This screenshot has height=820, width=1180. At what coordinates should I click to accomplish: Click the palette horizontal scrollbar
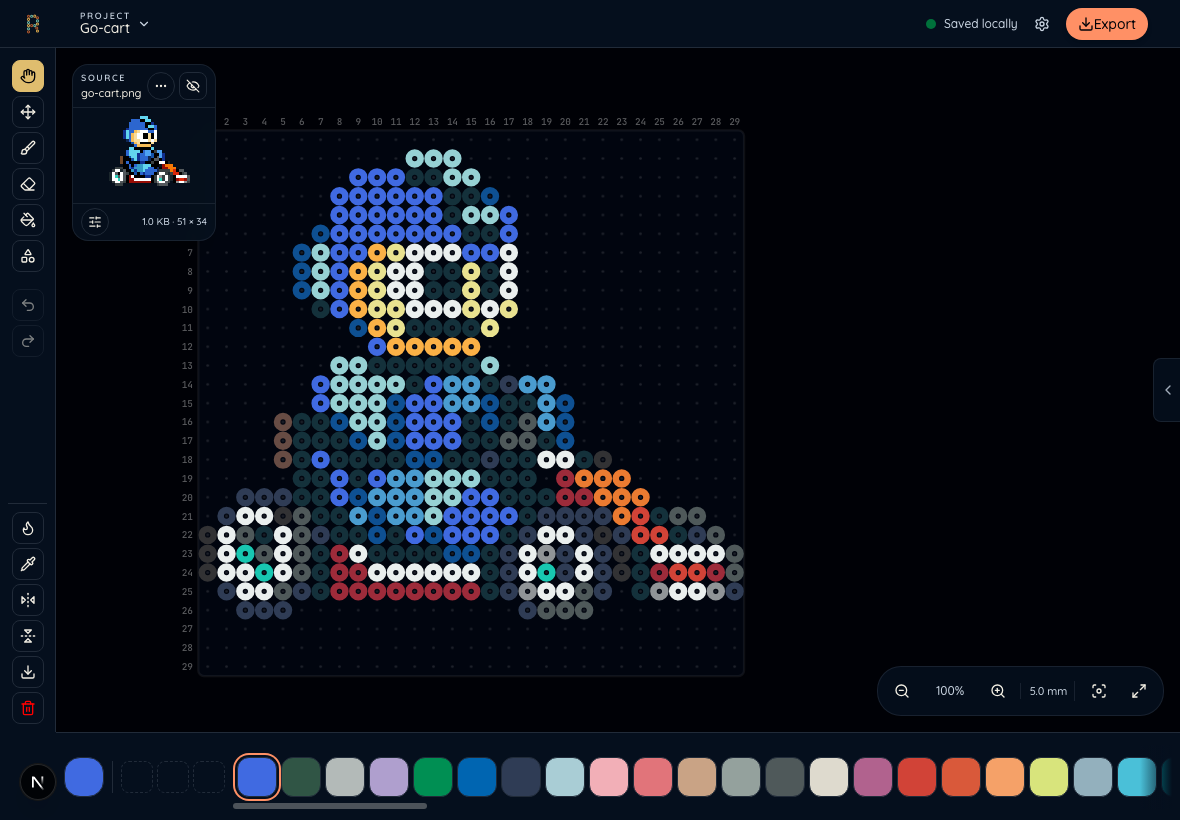(x=330, y=806)
